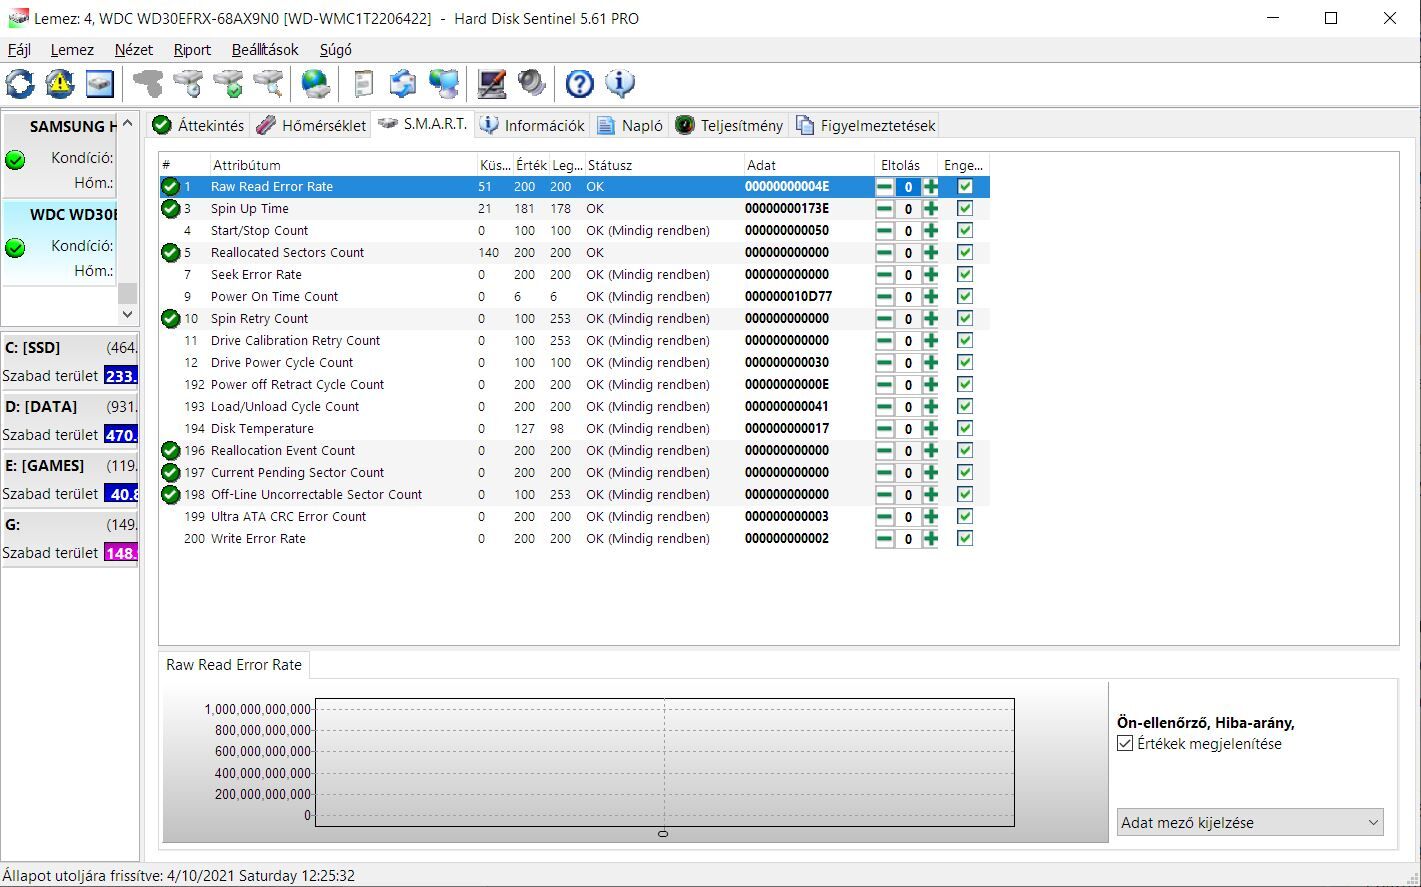Screen dimensions: 1421x887
Task: Click green health icon of SAMSUNG disk
Action: coord(15,160)
